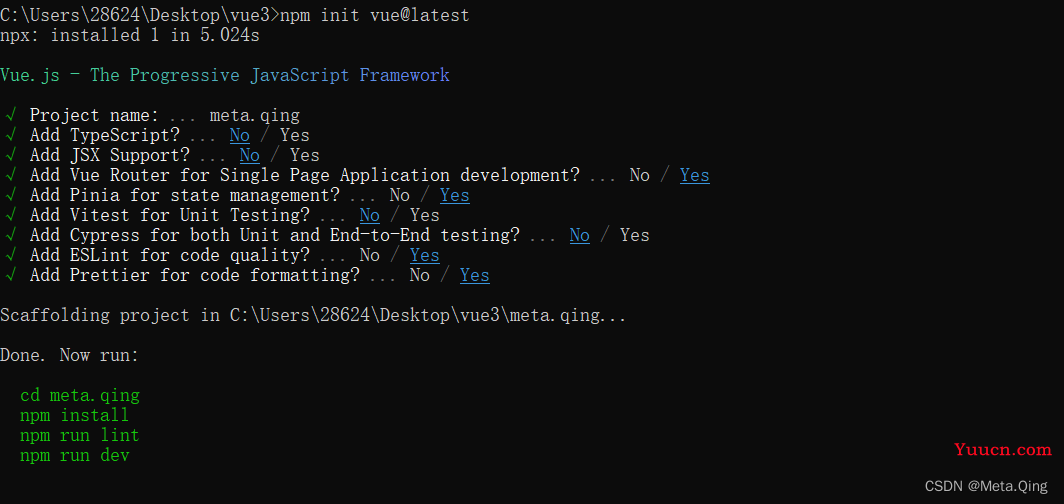Click underlined Yes for Pinia state management

(455, 195)
